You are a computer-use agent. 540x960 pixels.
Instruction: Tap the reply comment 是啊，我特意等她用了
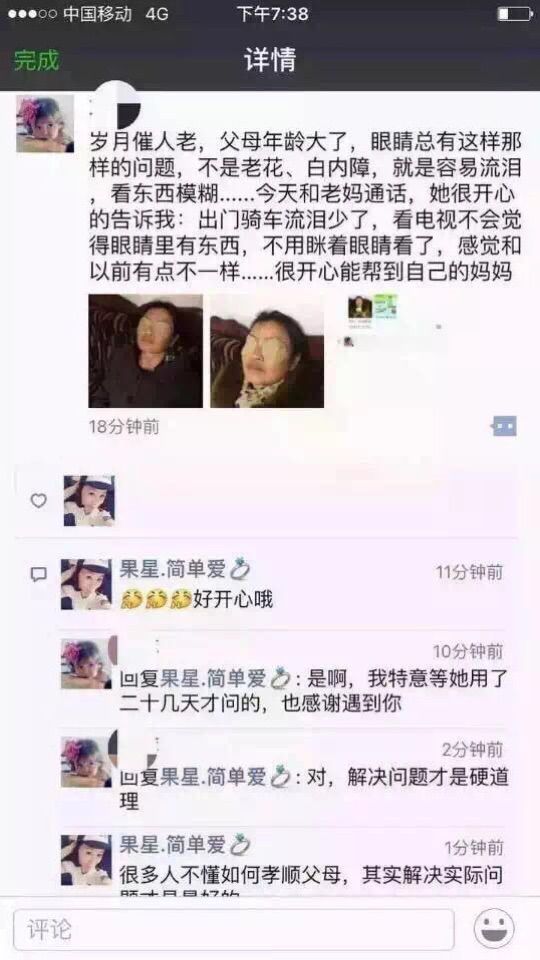[313, 691]
